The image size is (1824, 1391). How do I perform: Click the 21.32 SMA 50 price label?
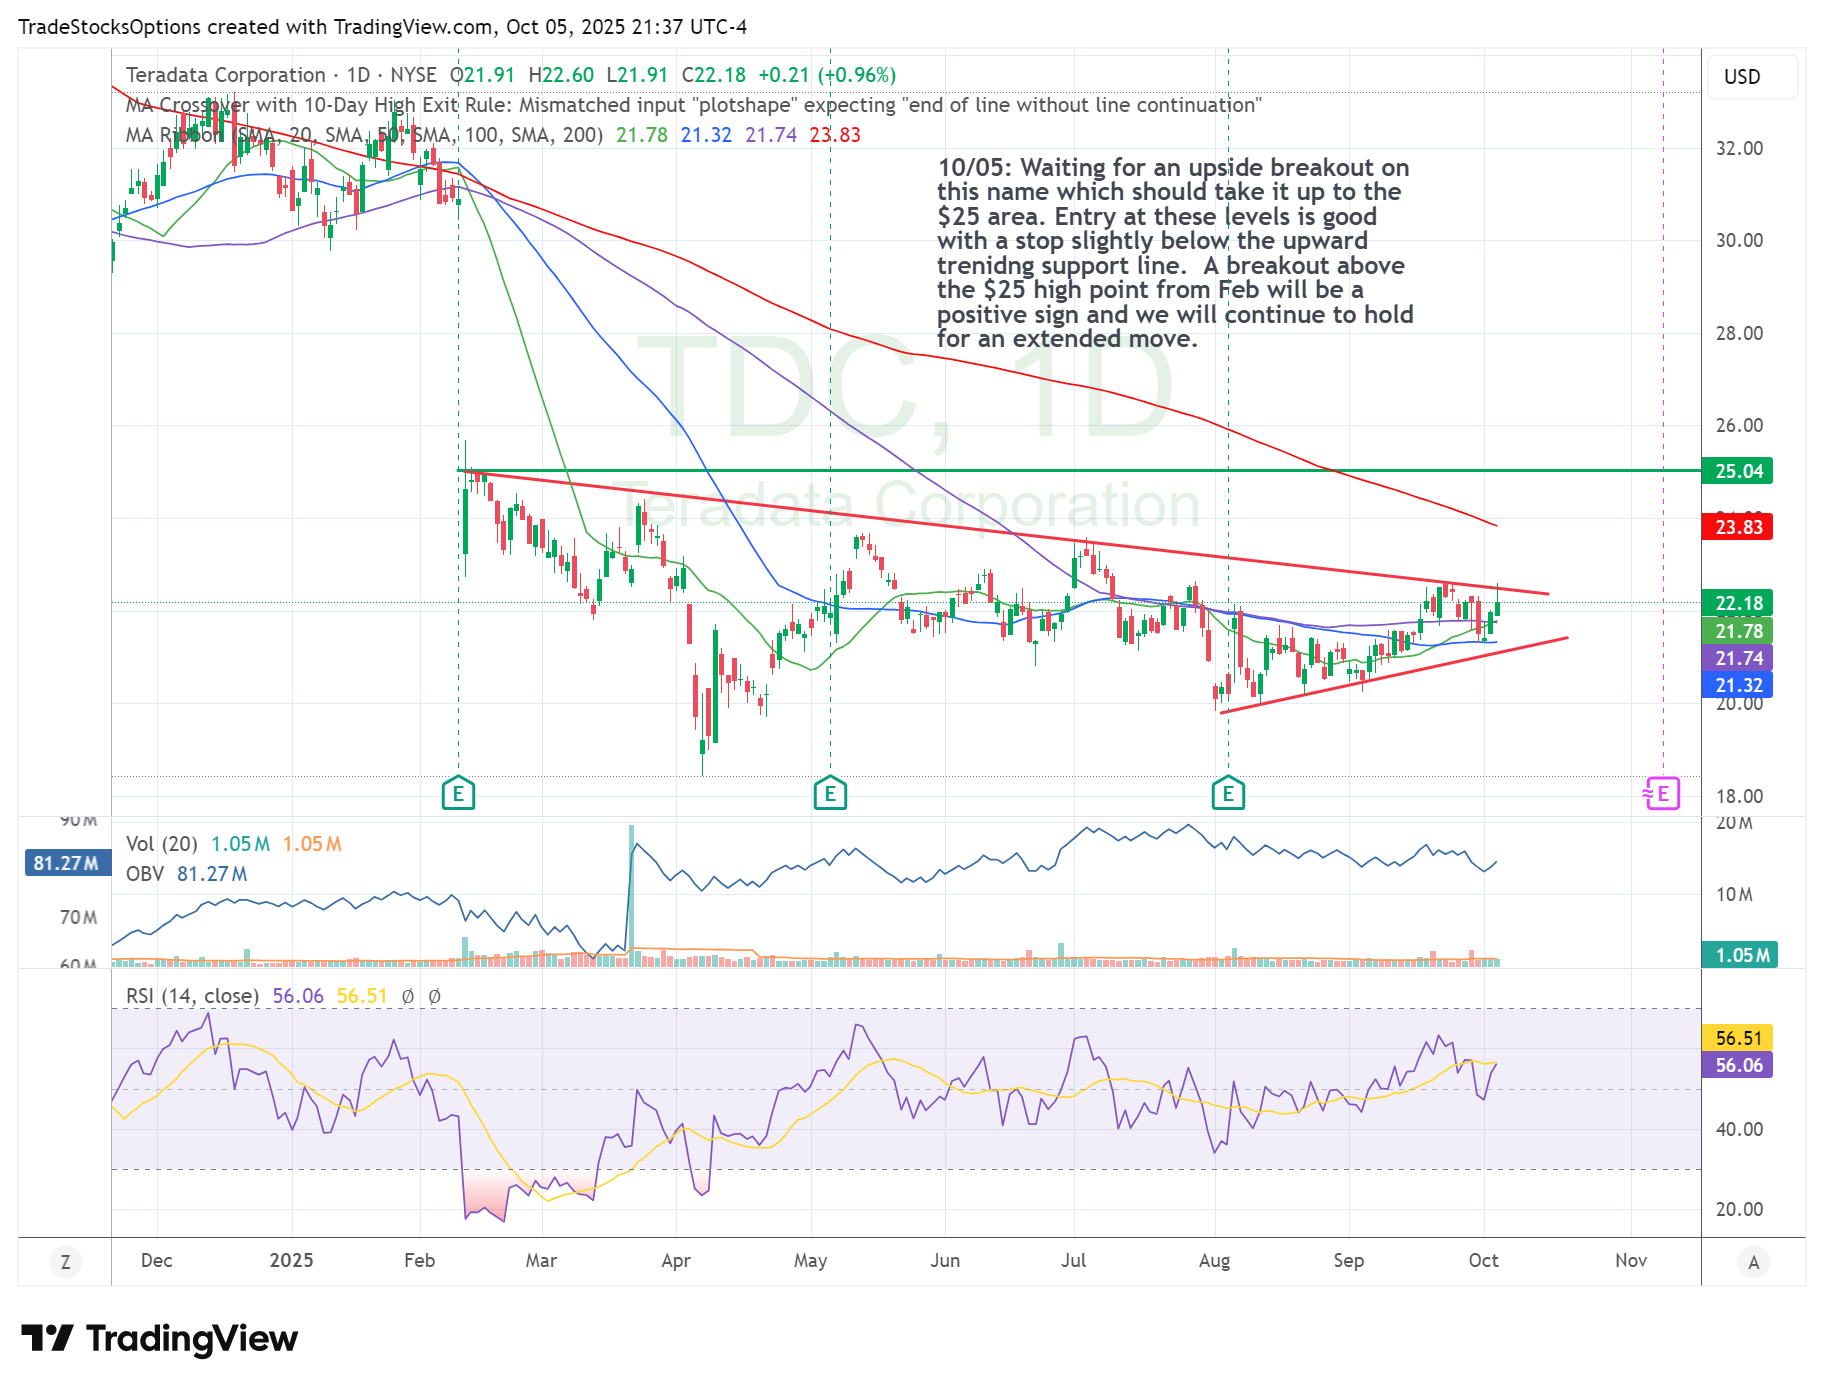(x=1737, y=685)
